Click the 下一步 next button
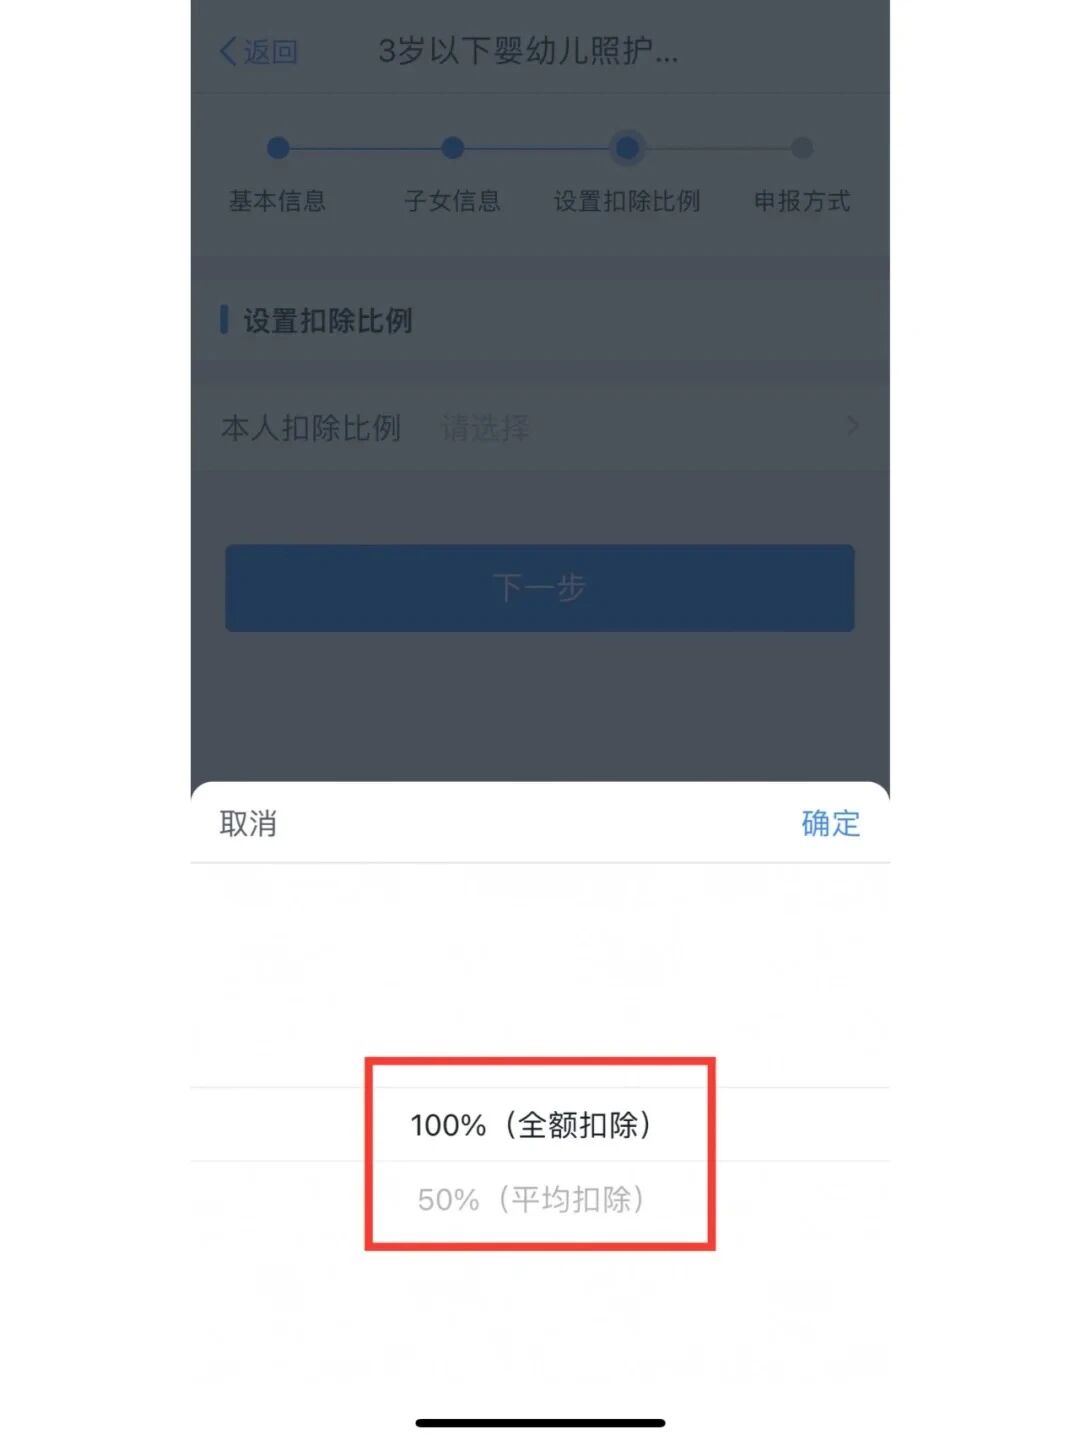Viewport: 1080px width, 1440px height. (x=540, y=588)
